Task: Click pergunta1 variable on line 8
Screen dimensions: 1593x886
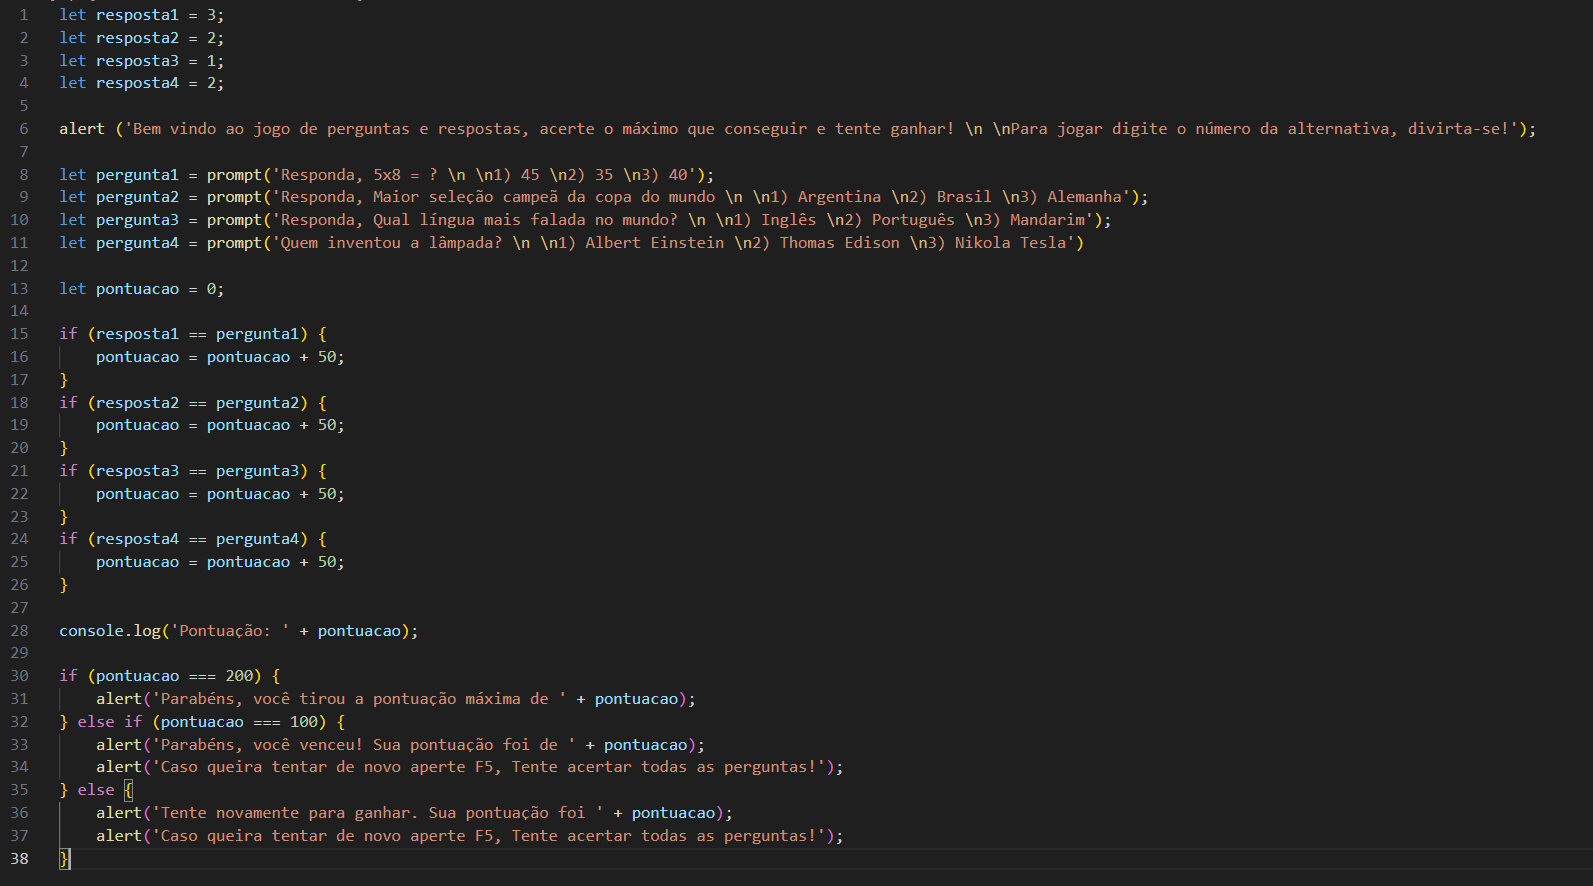Action: [x=137, y=175]
